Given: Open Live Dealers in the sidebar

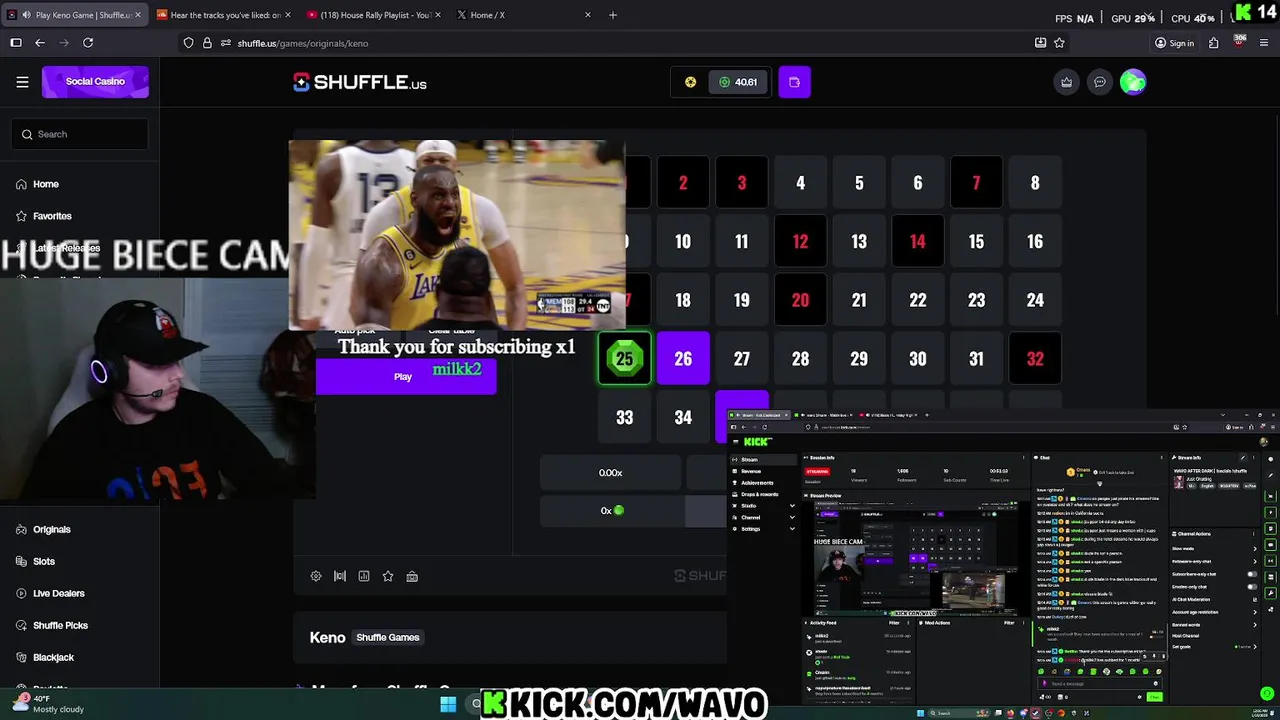Looking at the screenshot, I should click(x=59, y=593).
